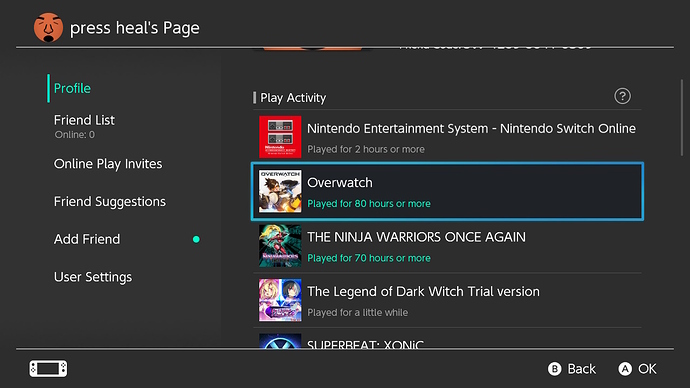This screenshot has height=388, width=690.
Task: Click Nintendo Entertainment System - Nintendo Switch Online title
Action: 471,128
